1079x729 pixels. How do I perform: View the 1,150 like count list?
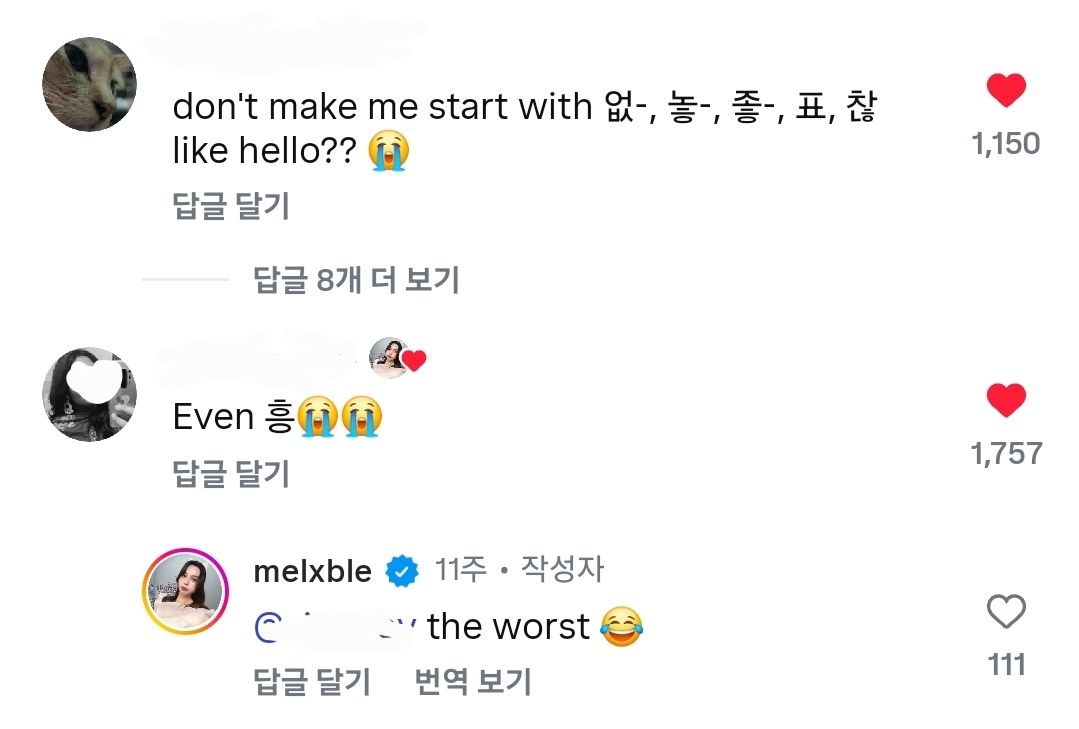pyautogui.click(x=1006, y=144)
